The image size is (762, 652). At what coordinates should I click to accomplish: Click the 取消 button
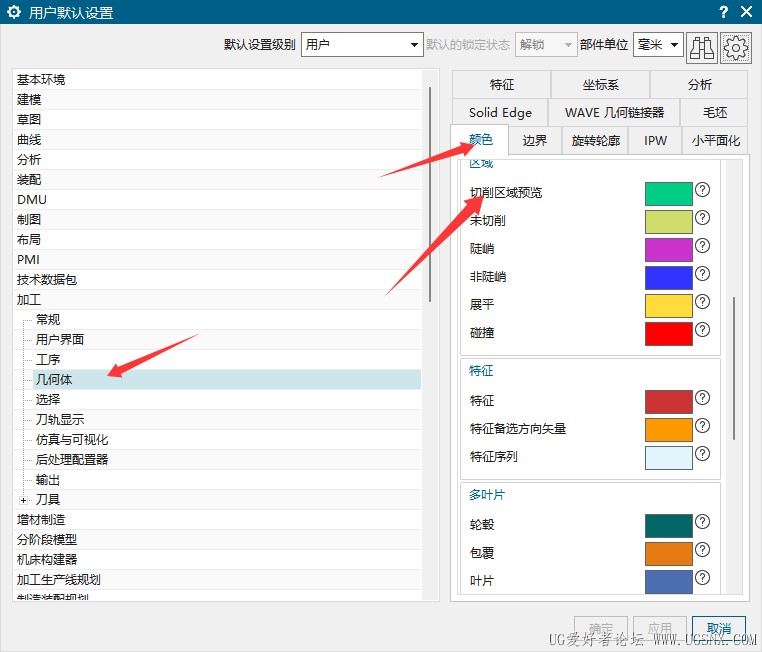[719, 628]
